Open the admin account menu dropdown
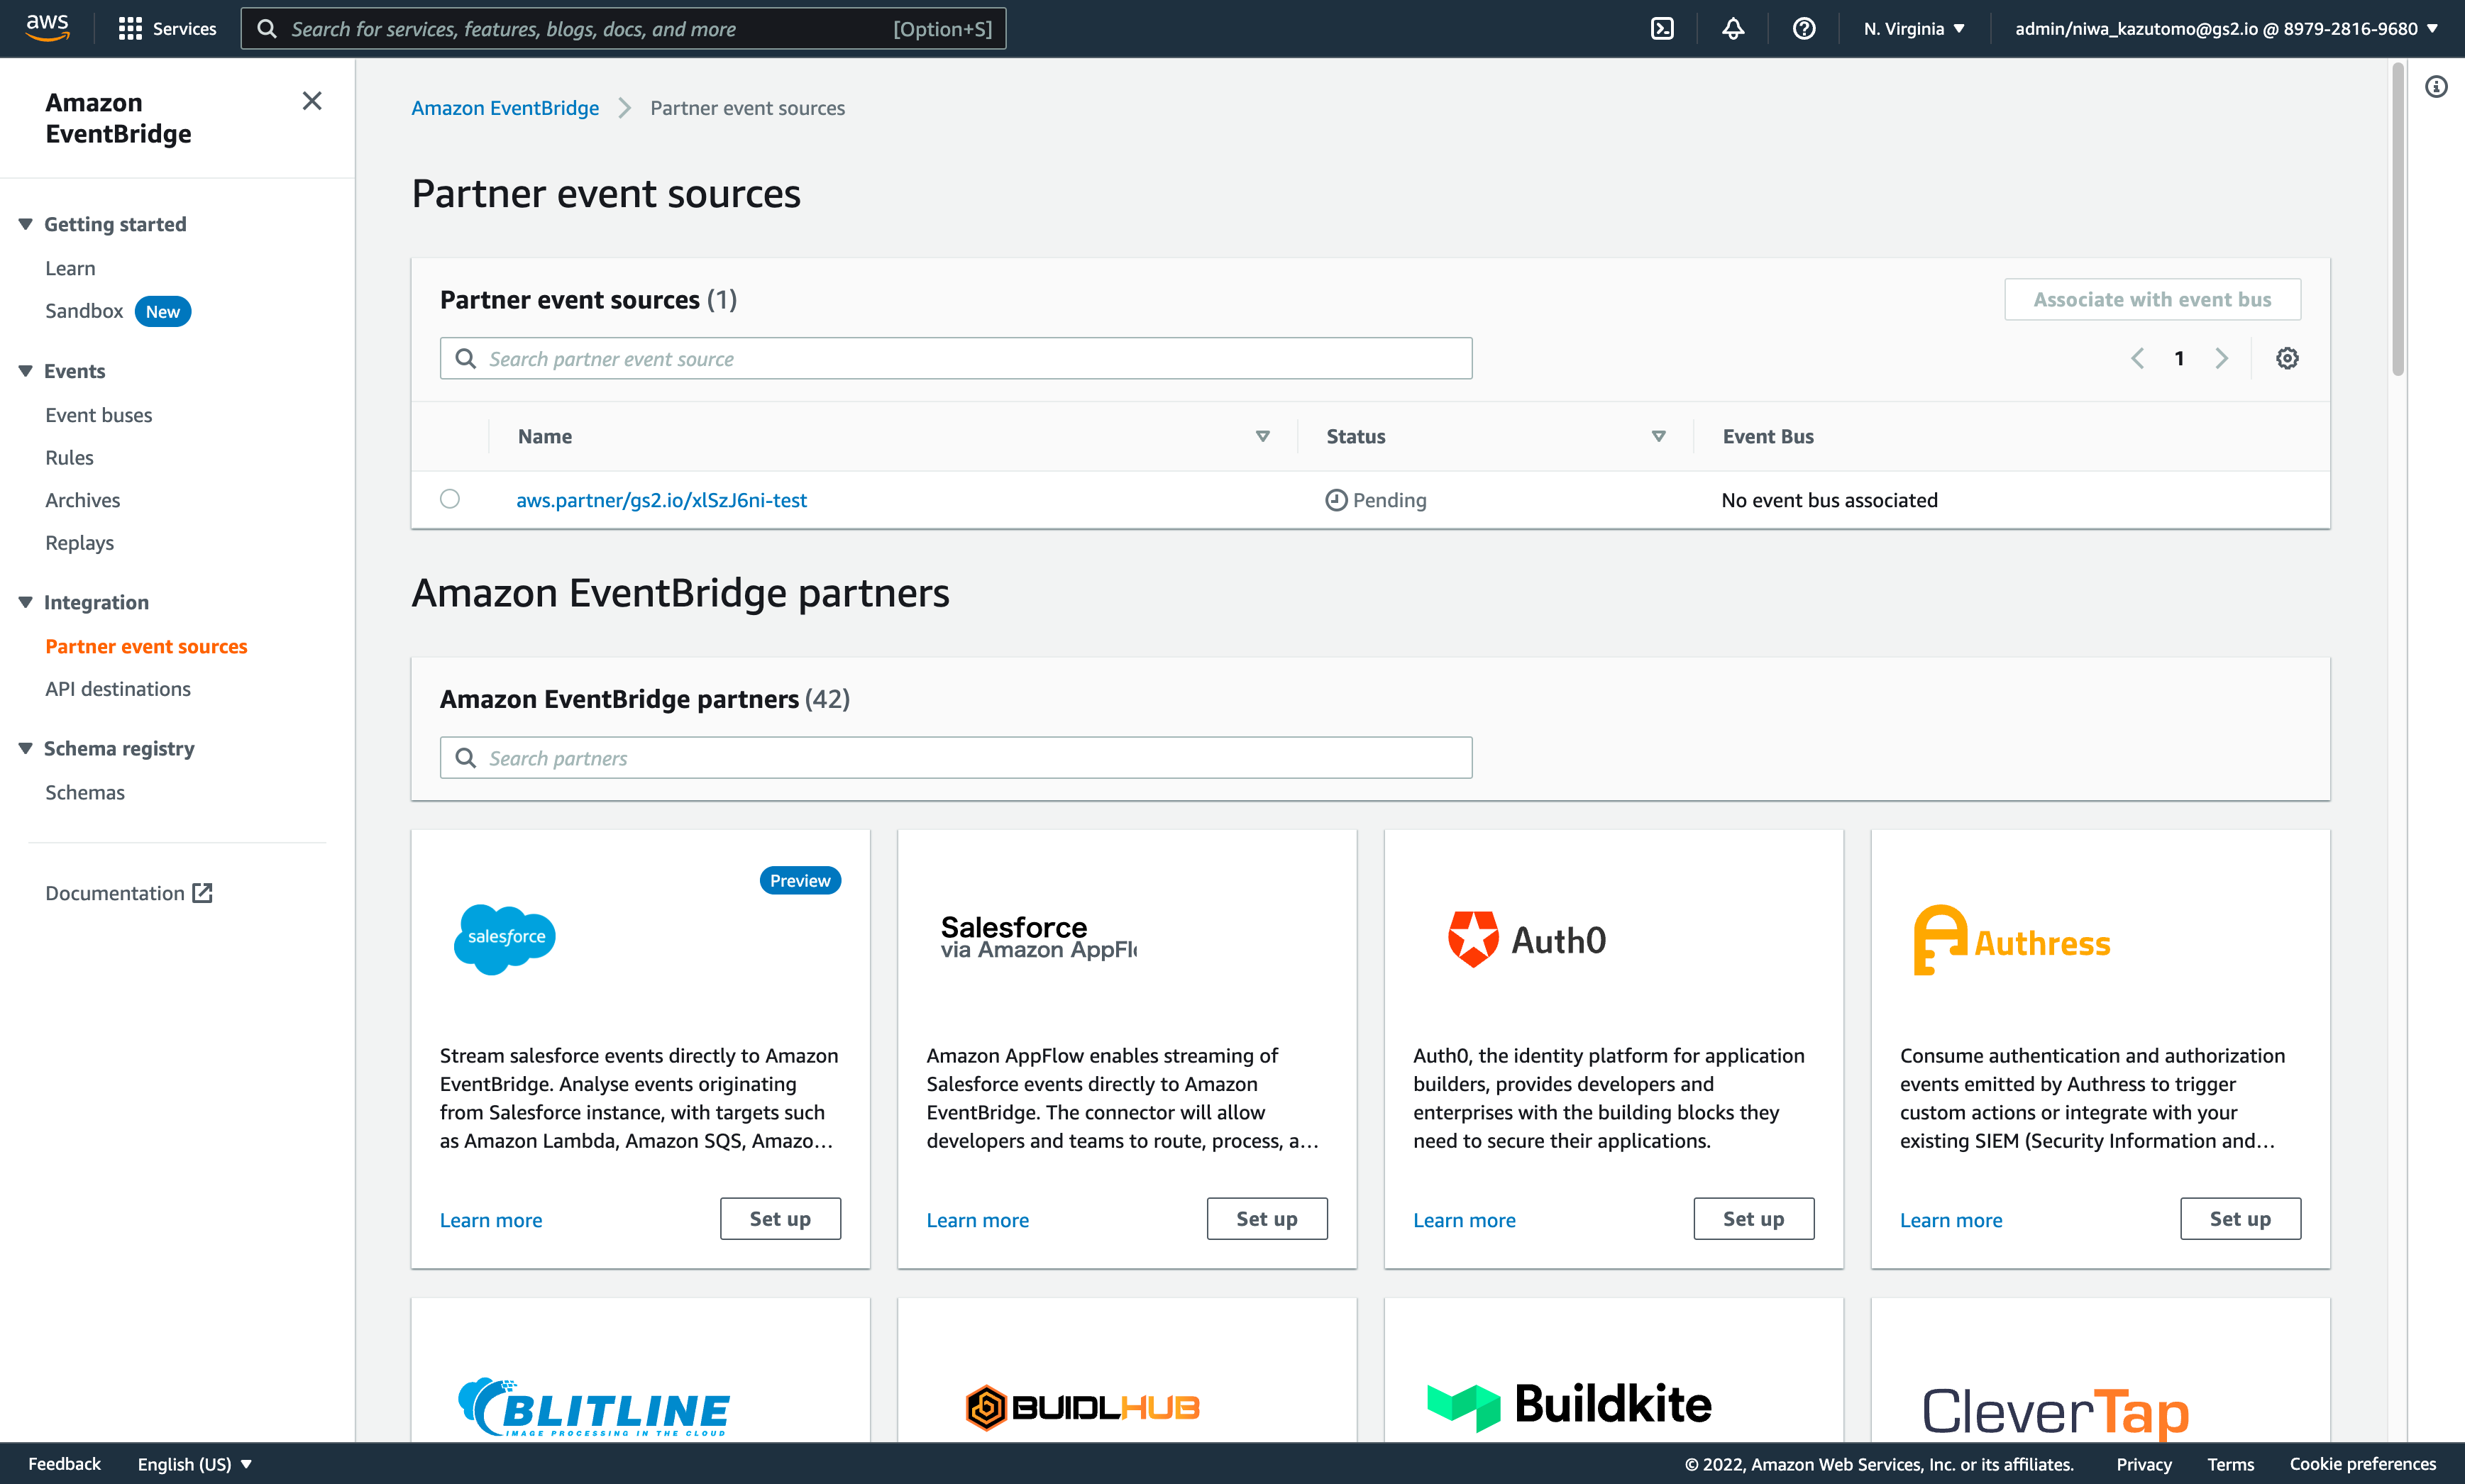This screenshot has width=2465, height=1484. pyautogui.click(x=2227, y=29)
